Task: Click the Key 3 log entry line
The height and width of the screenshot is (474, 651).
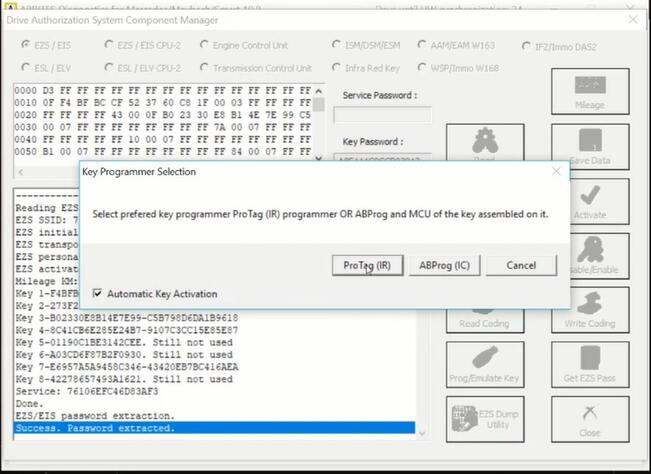Action: click(127, 318)
